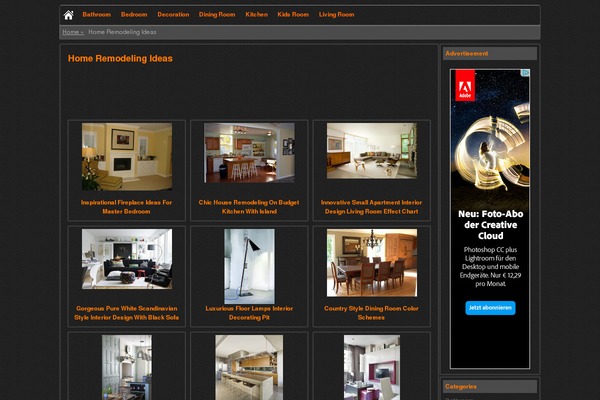Open the country dining room thumbnail

tap(372, 263)
